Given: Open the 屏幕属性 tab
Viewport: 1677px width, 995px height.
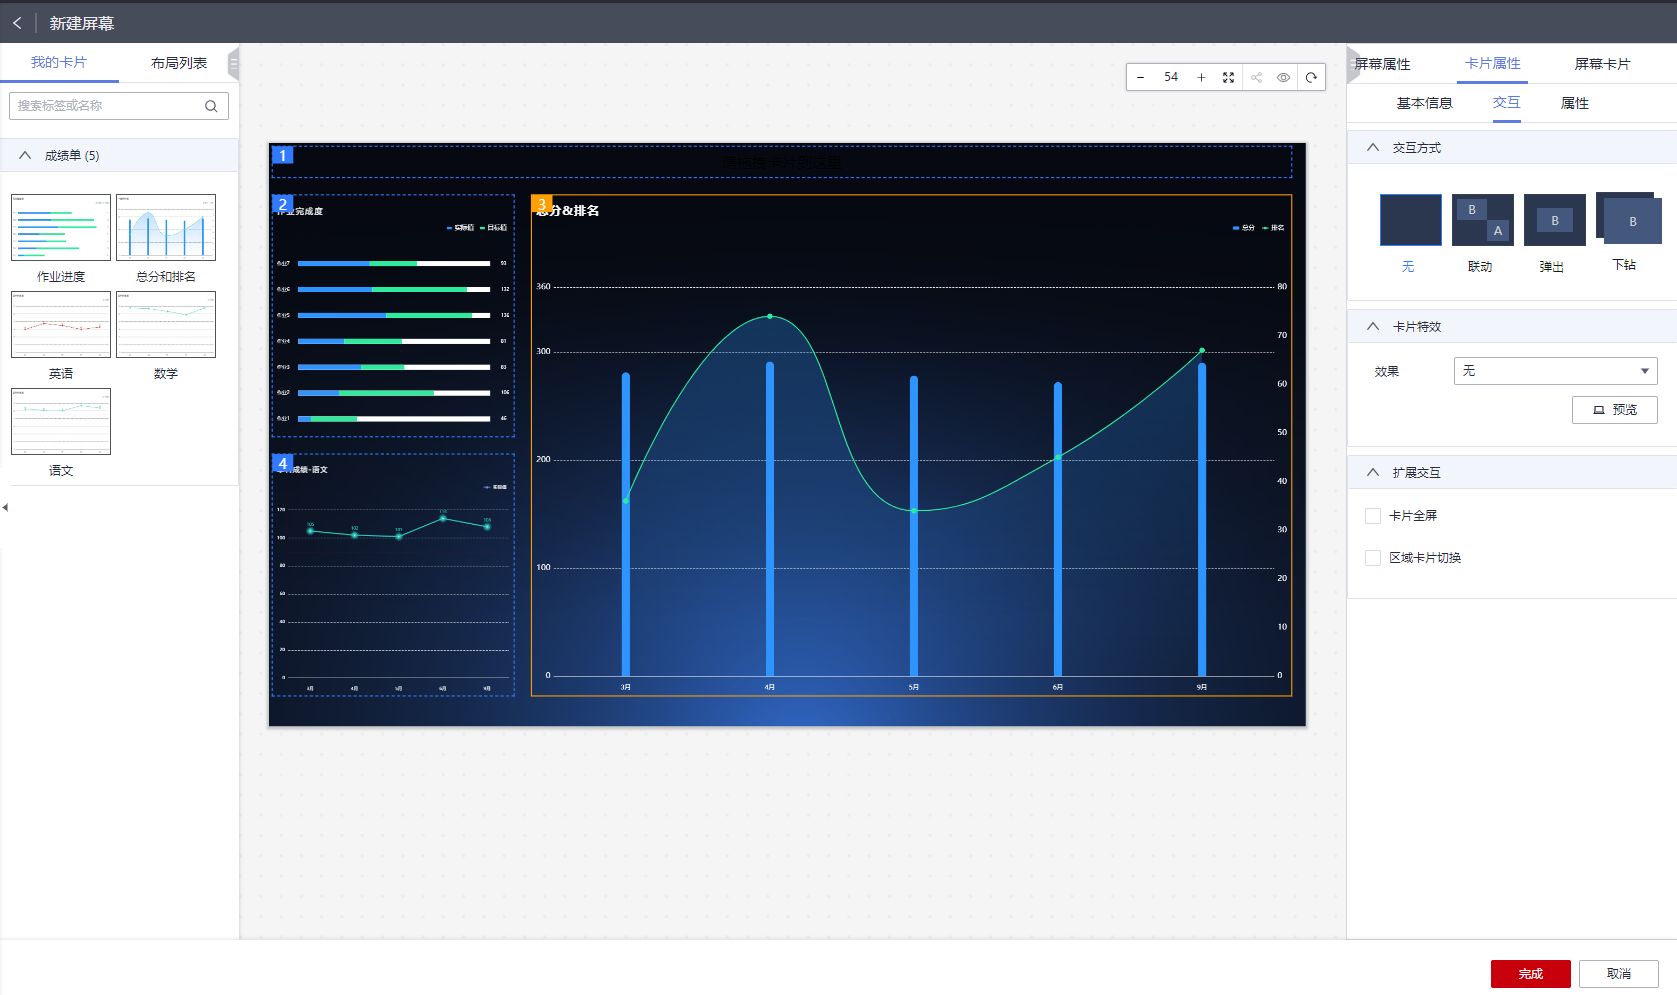Looking at the screenshot, I should point(1383,64).
